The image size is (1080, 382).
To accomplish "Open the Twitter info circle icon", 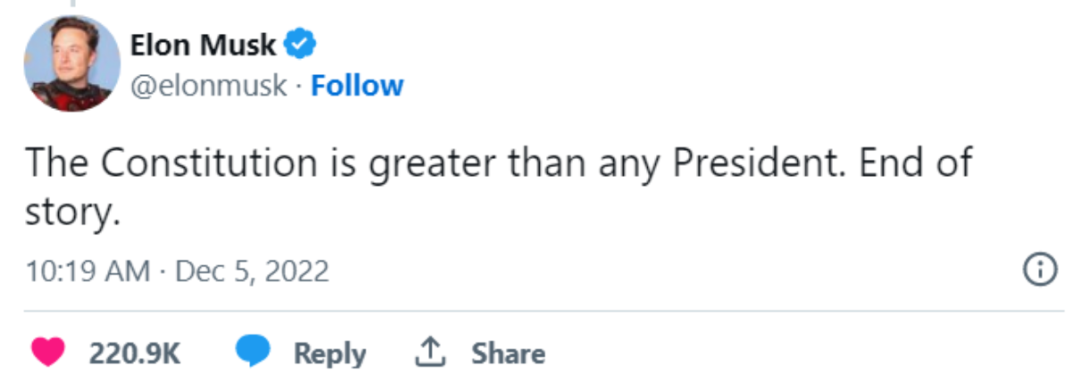I will (x=1040, y=270).
